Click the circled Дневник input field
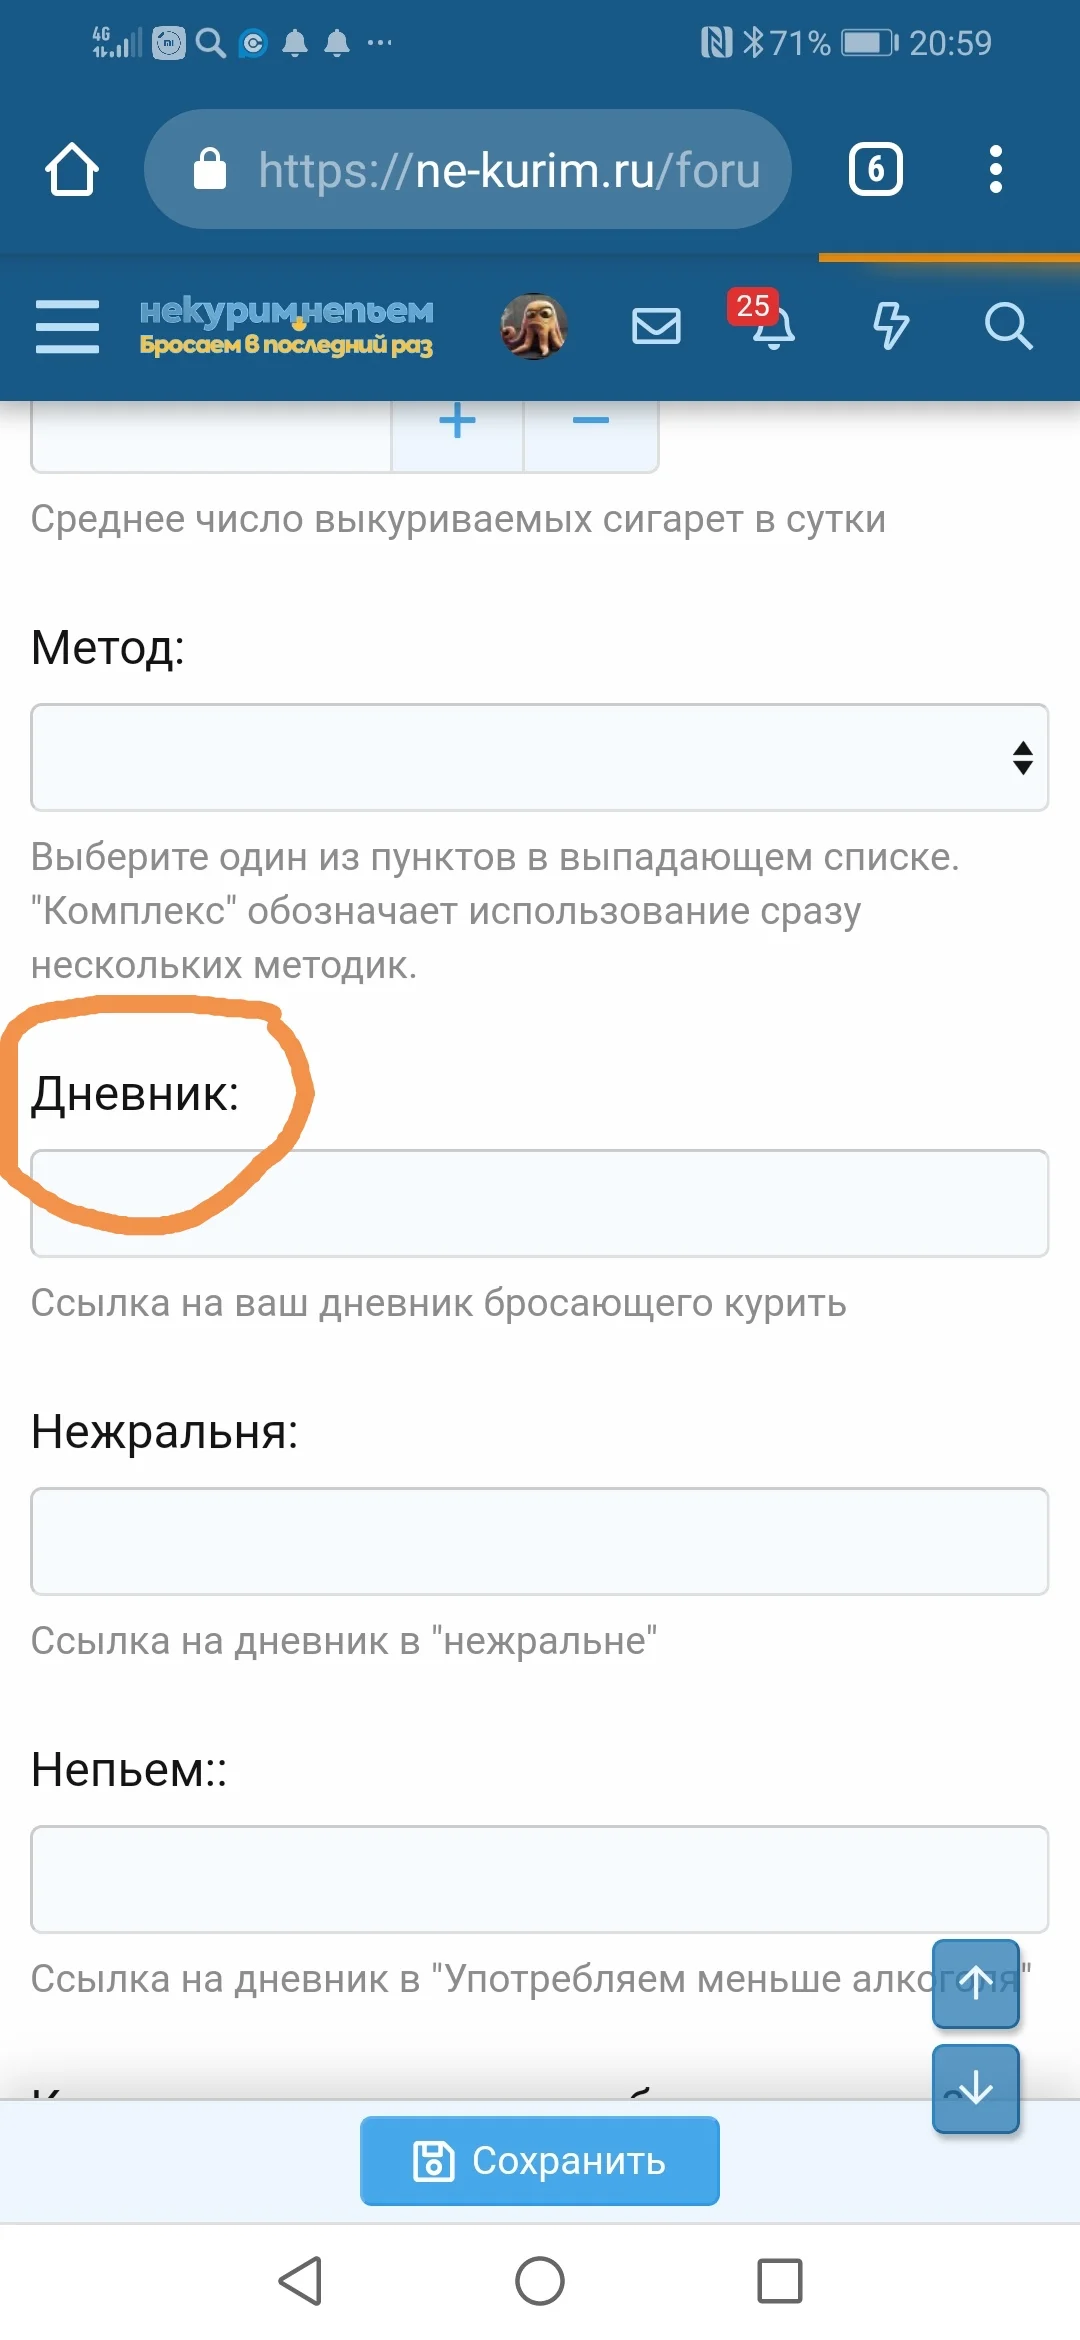This screenshot has width=1080, height=2340. click(x=540, y=1203)
